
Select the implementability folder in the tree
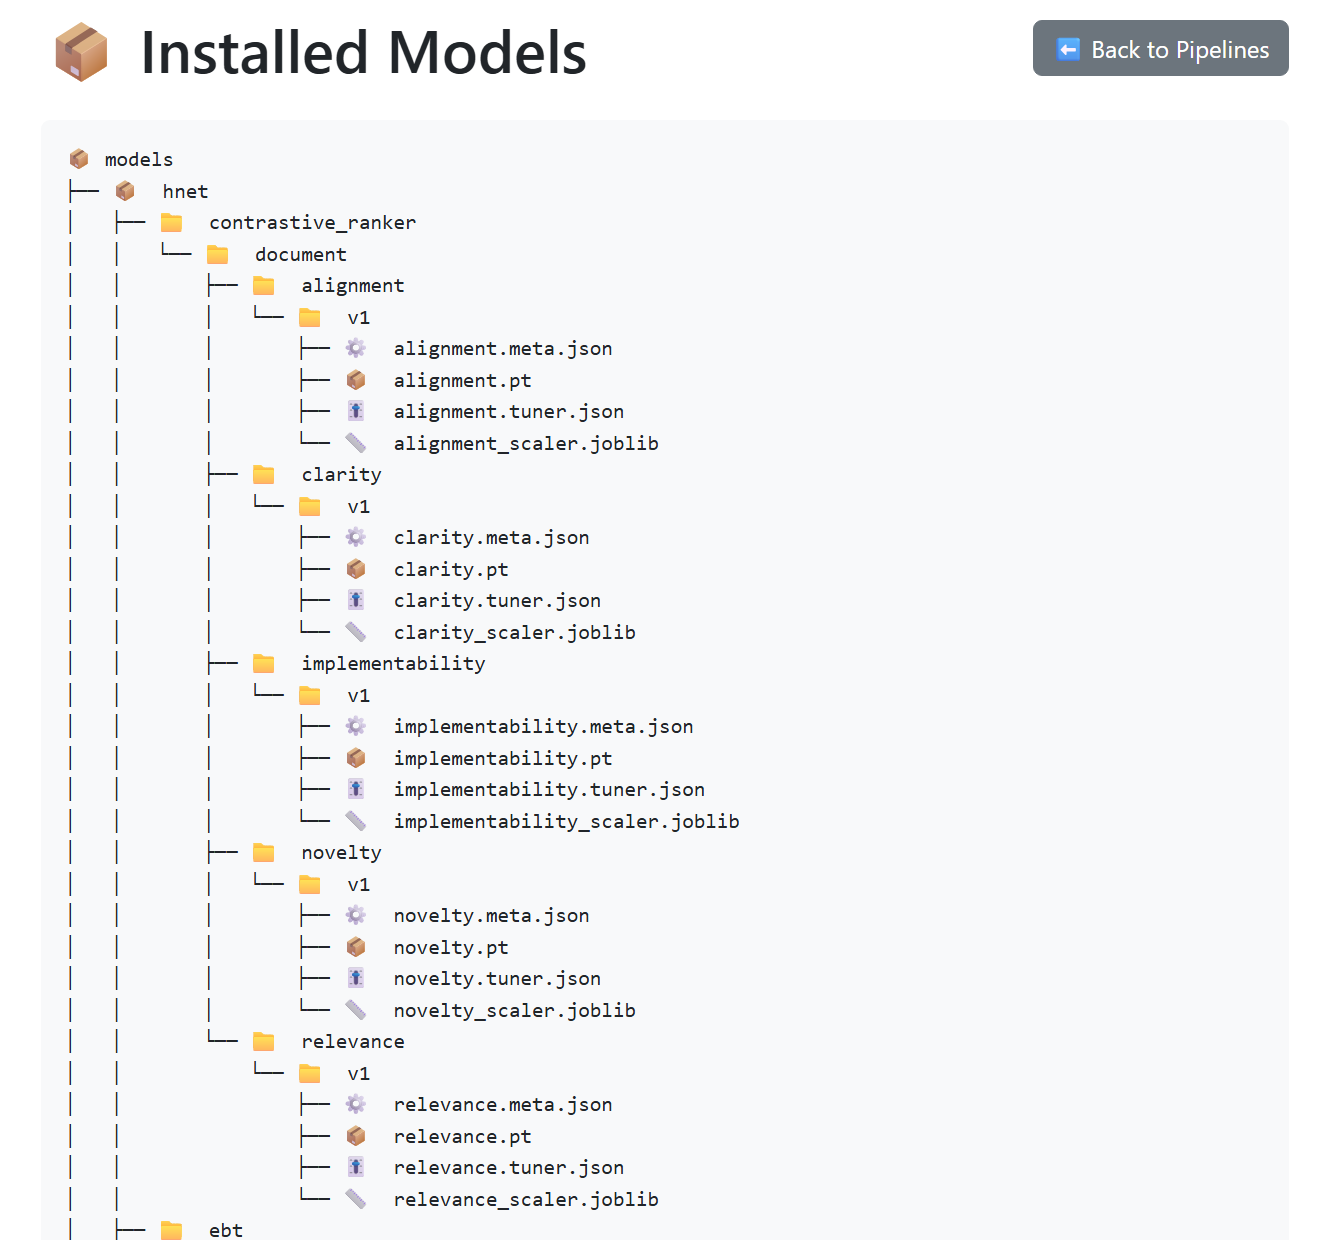pos(393,664)
